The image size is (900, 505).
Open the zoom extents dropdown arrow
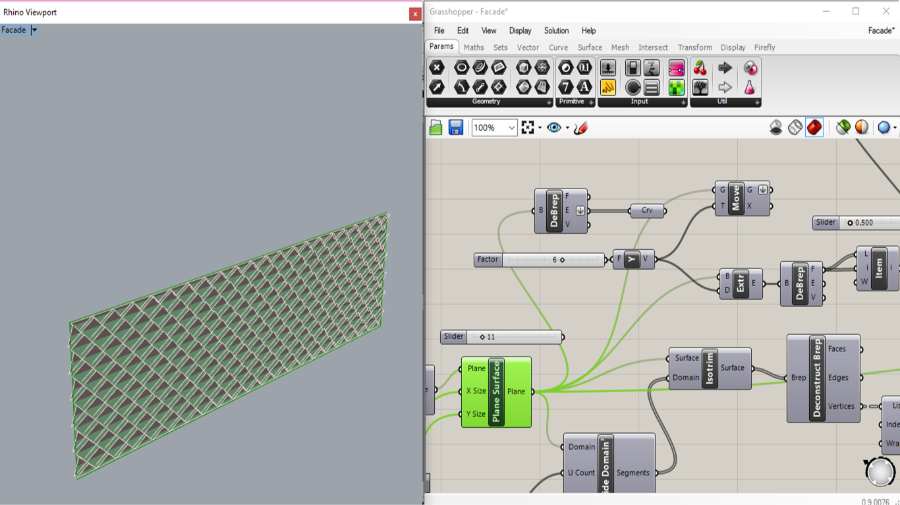pos(540,127)
